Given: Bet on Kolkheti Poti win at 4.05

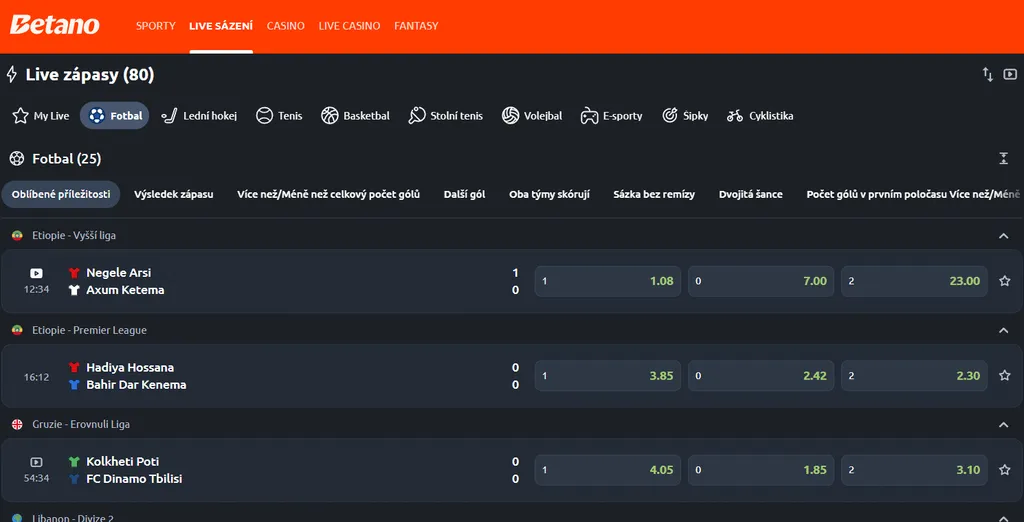Looking at the screenshot, I should (x=607, y=470).
